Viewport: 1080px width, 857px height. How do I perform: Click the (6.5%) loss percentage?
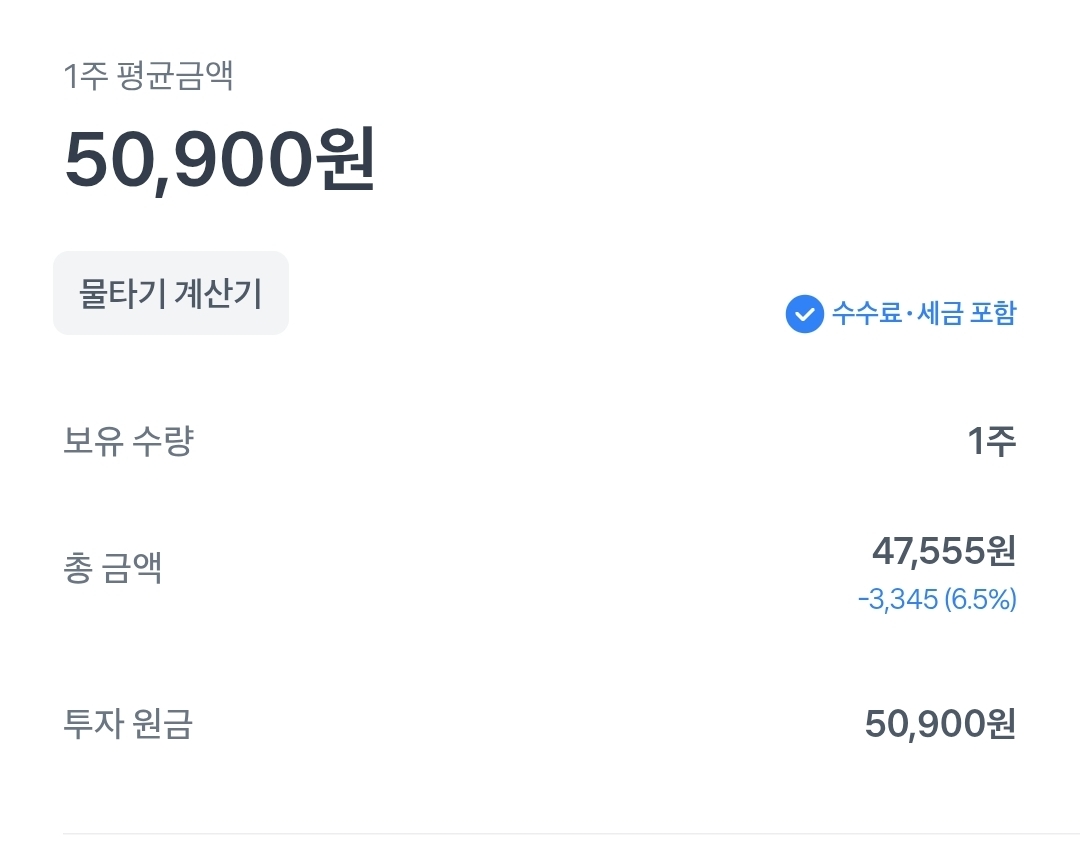coord(980,600)
